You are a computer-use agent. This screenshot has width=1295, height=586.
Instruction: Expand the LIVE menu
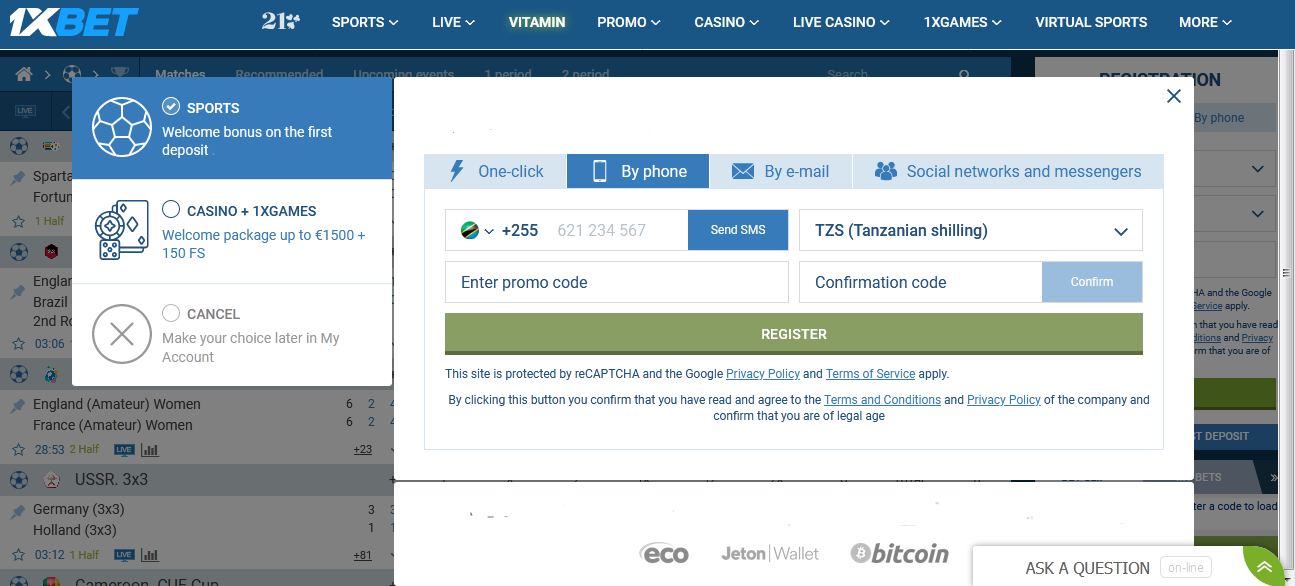tap(454, 22)
